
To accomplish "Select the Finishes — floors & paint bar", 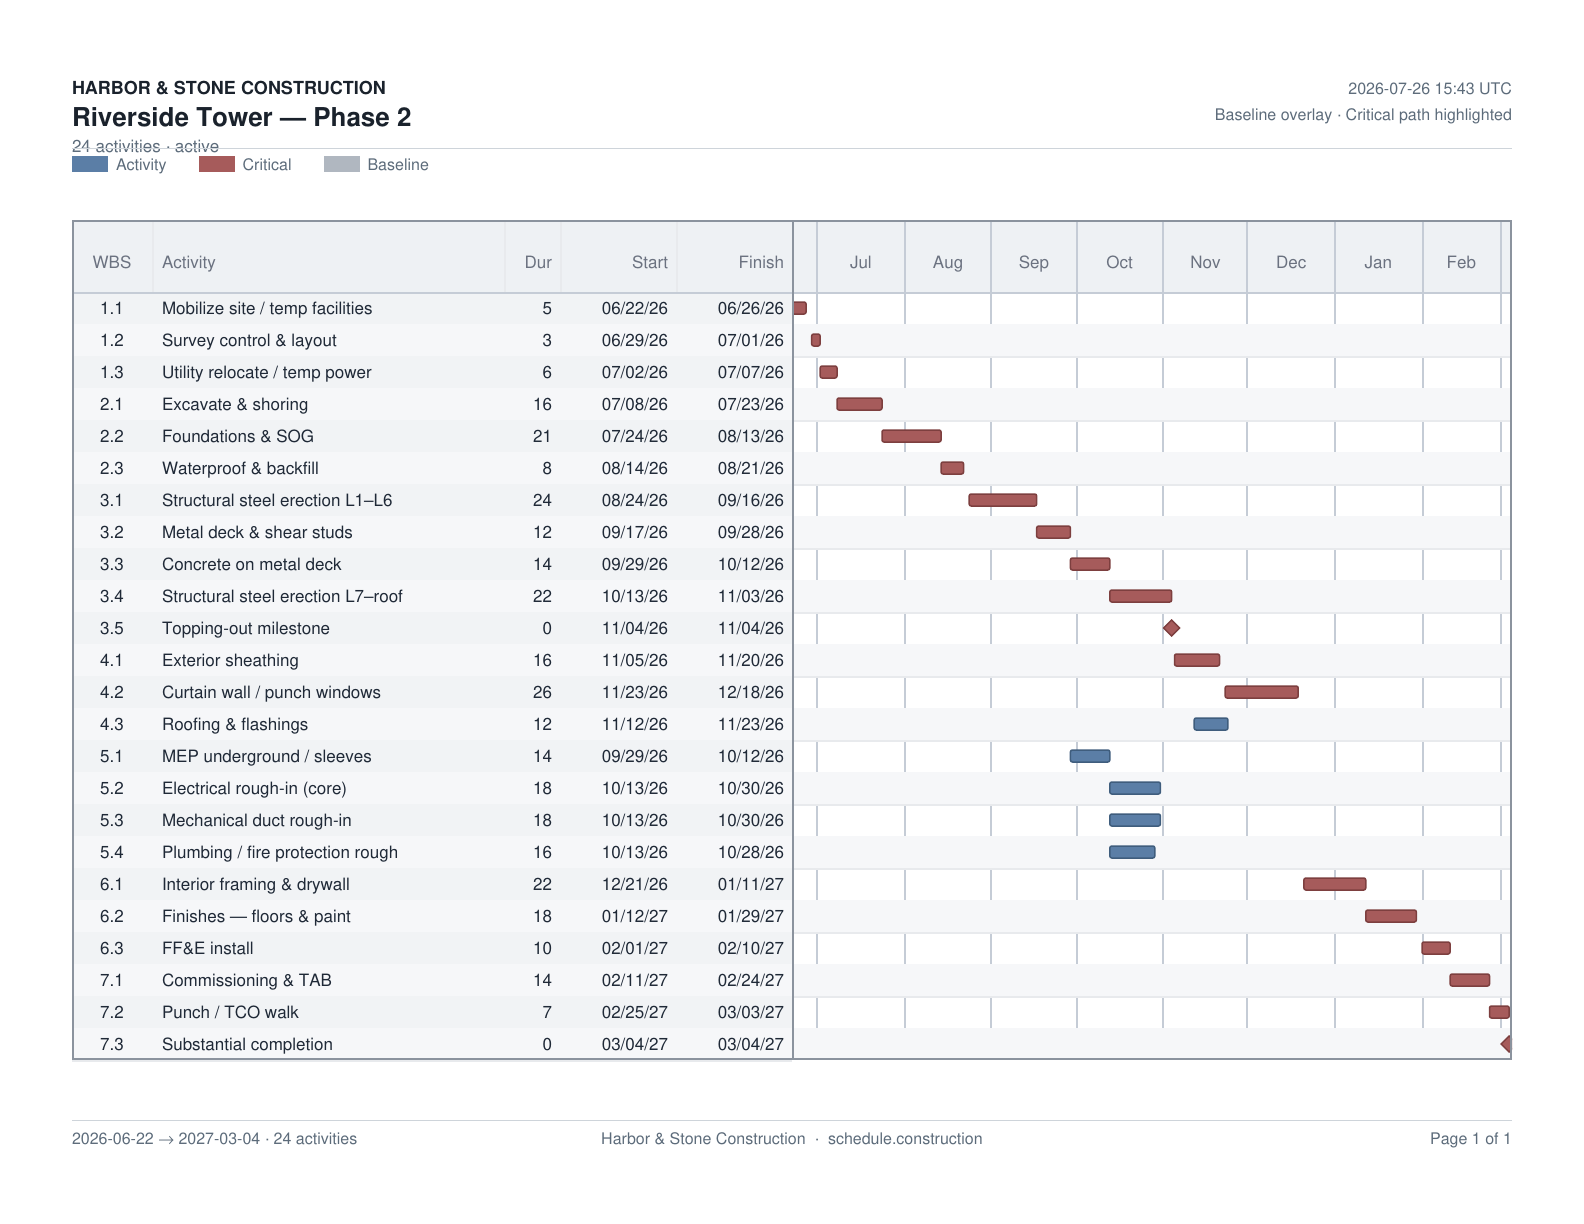I will click(x=1391, y=916).
